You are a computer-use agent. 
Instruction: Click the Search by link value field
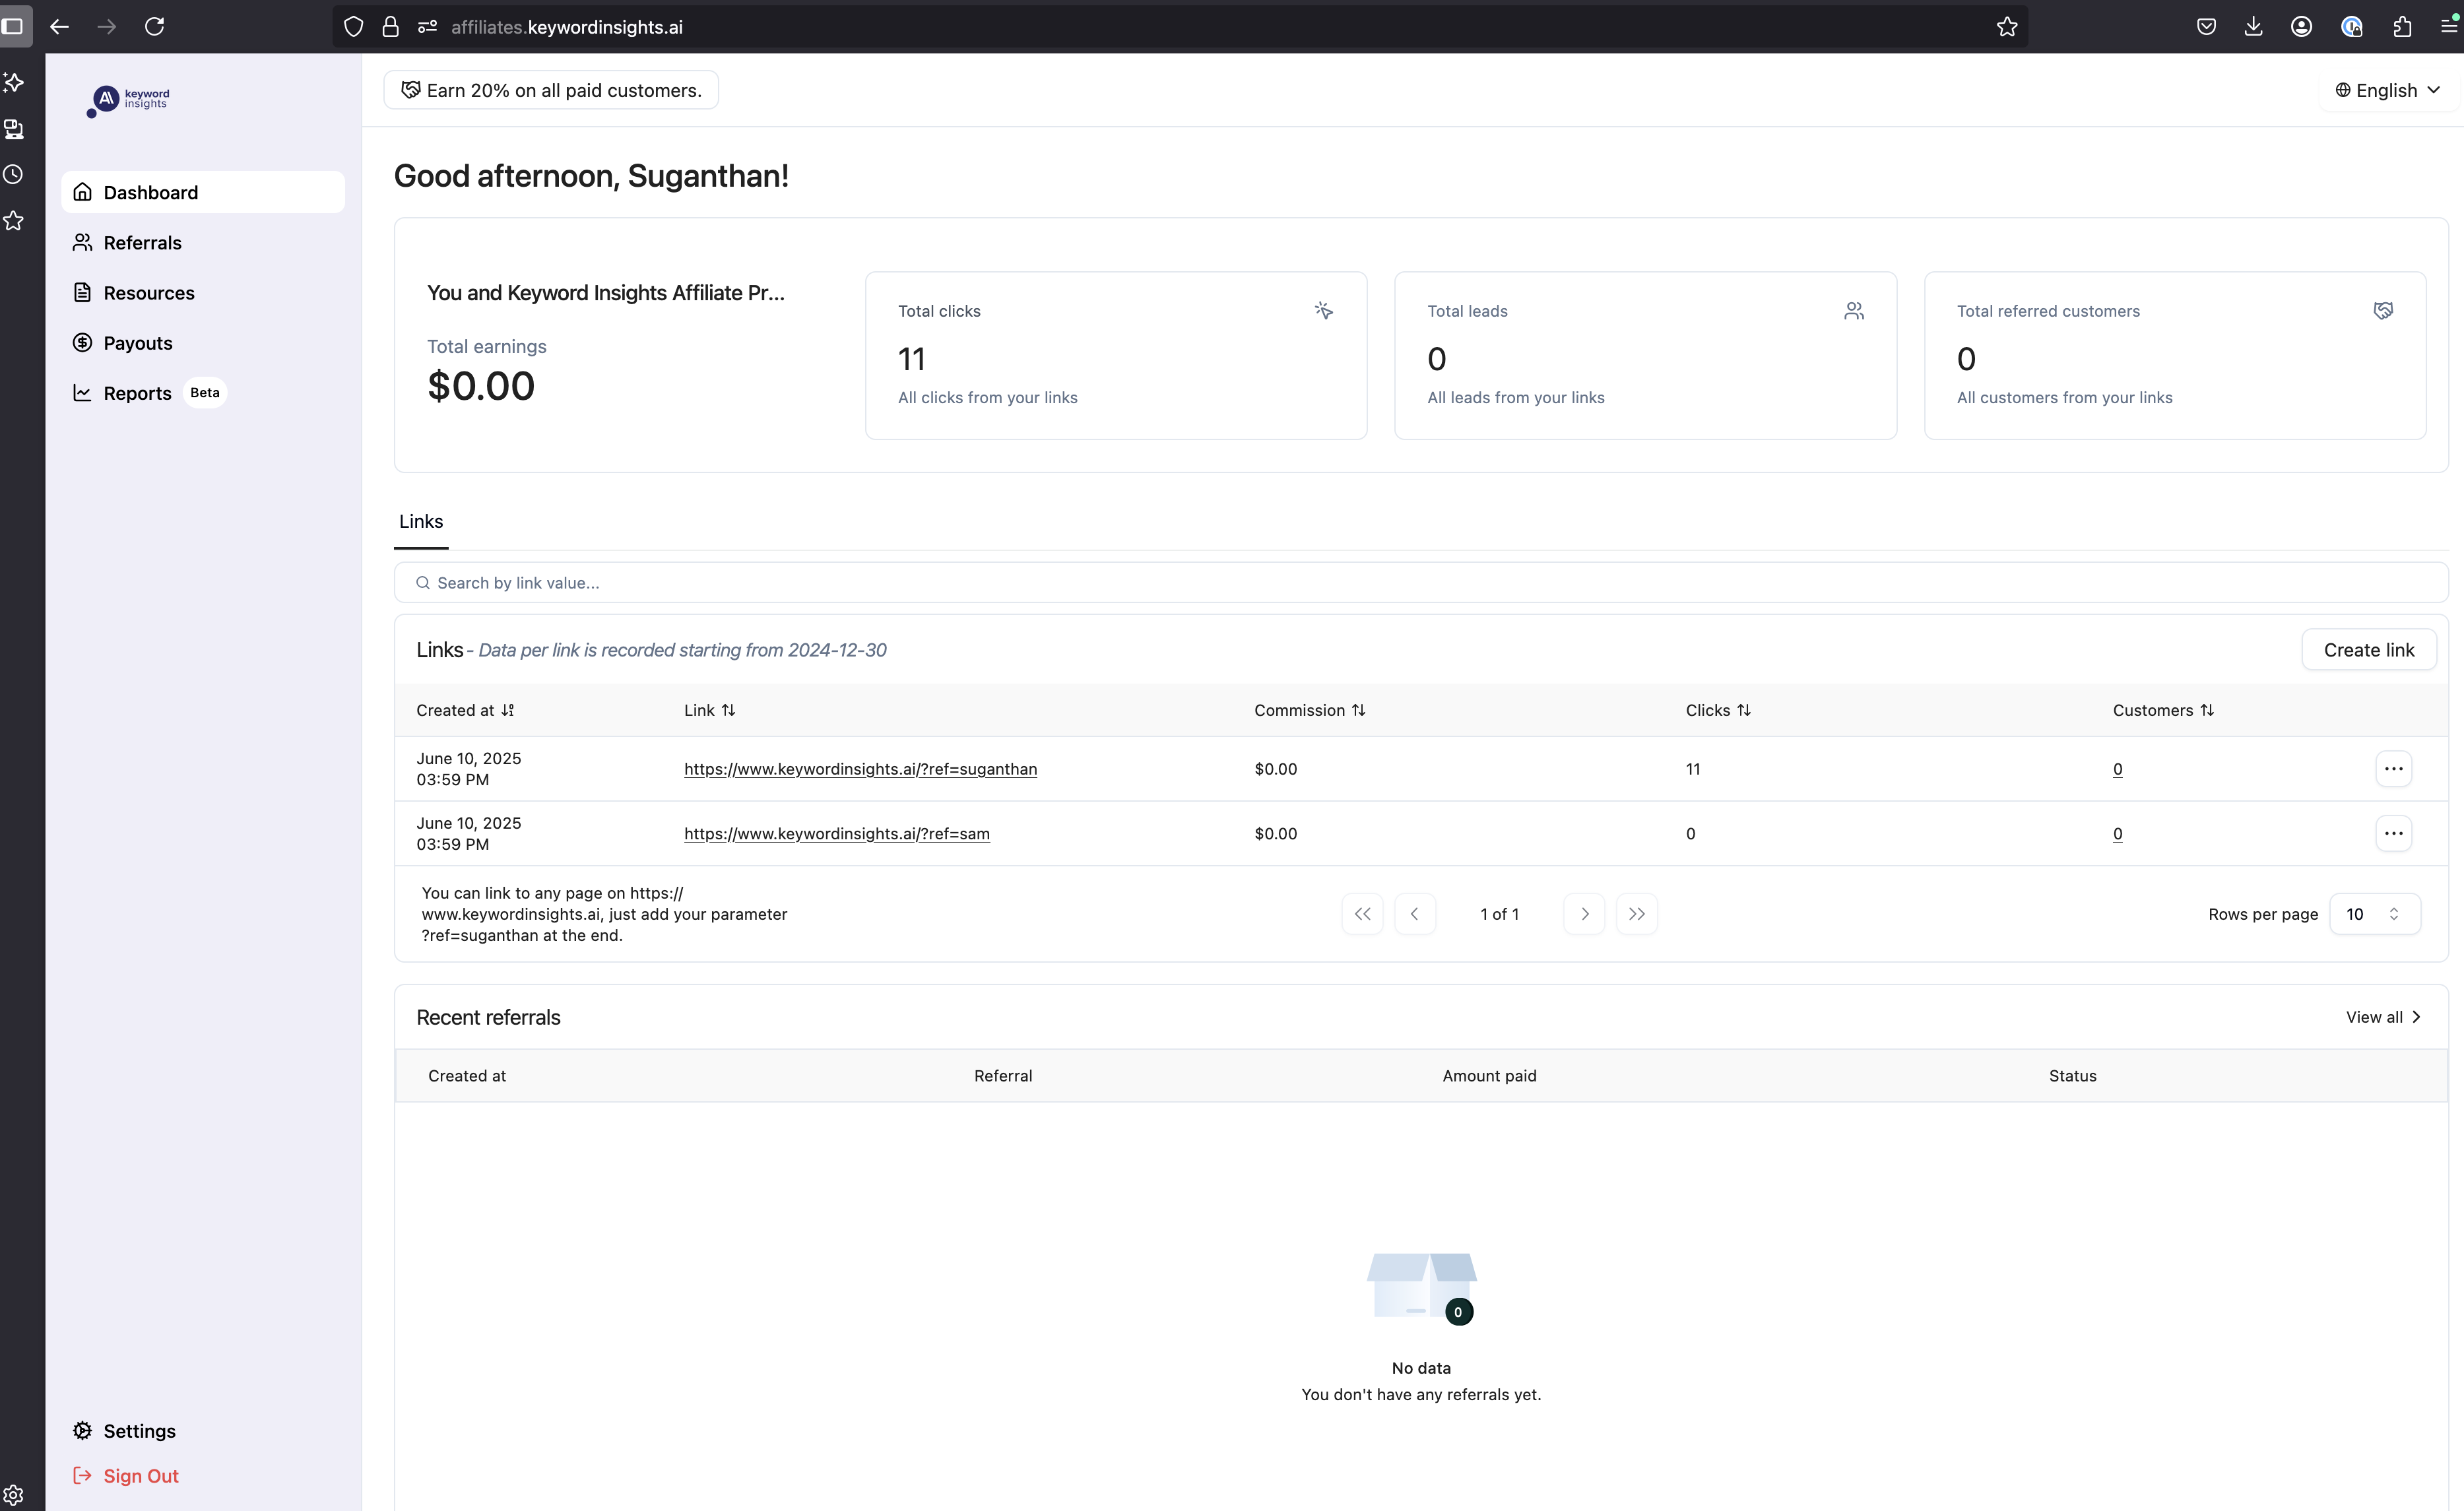click(x=1420, y=583)
